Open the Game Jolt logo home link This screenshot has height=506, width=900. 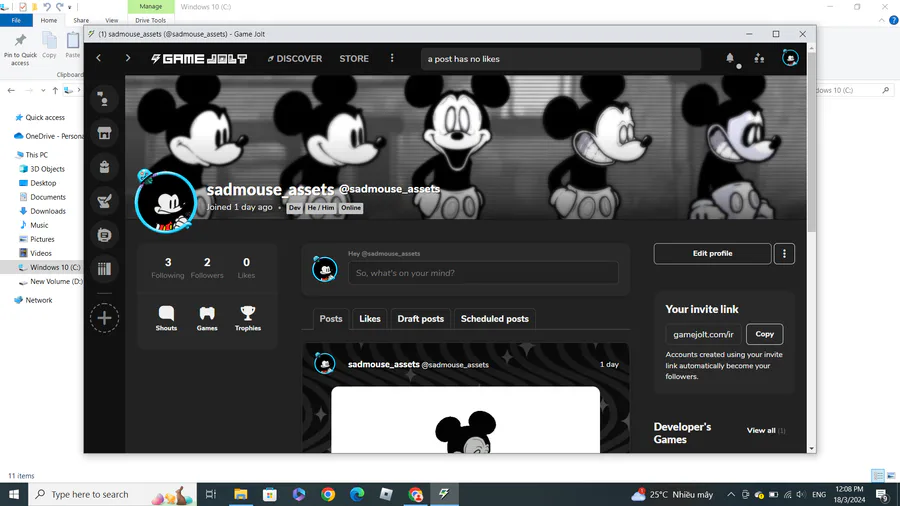(199, 59)
